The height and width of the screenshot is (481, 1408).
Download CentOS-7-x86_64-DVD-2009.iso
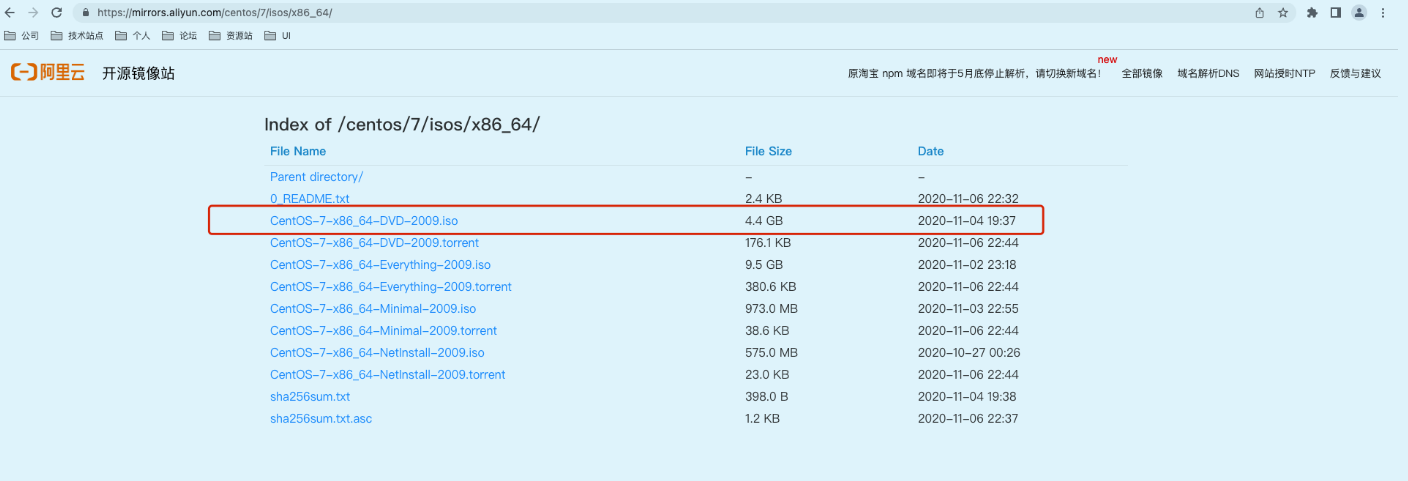(x=364, y=221)
